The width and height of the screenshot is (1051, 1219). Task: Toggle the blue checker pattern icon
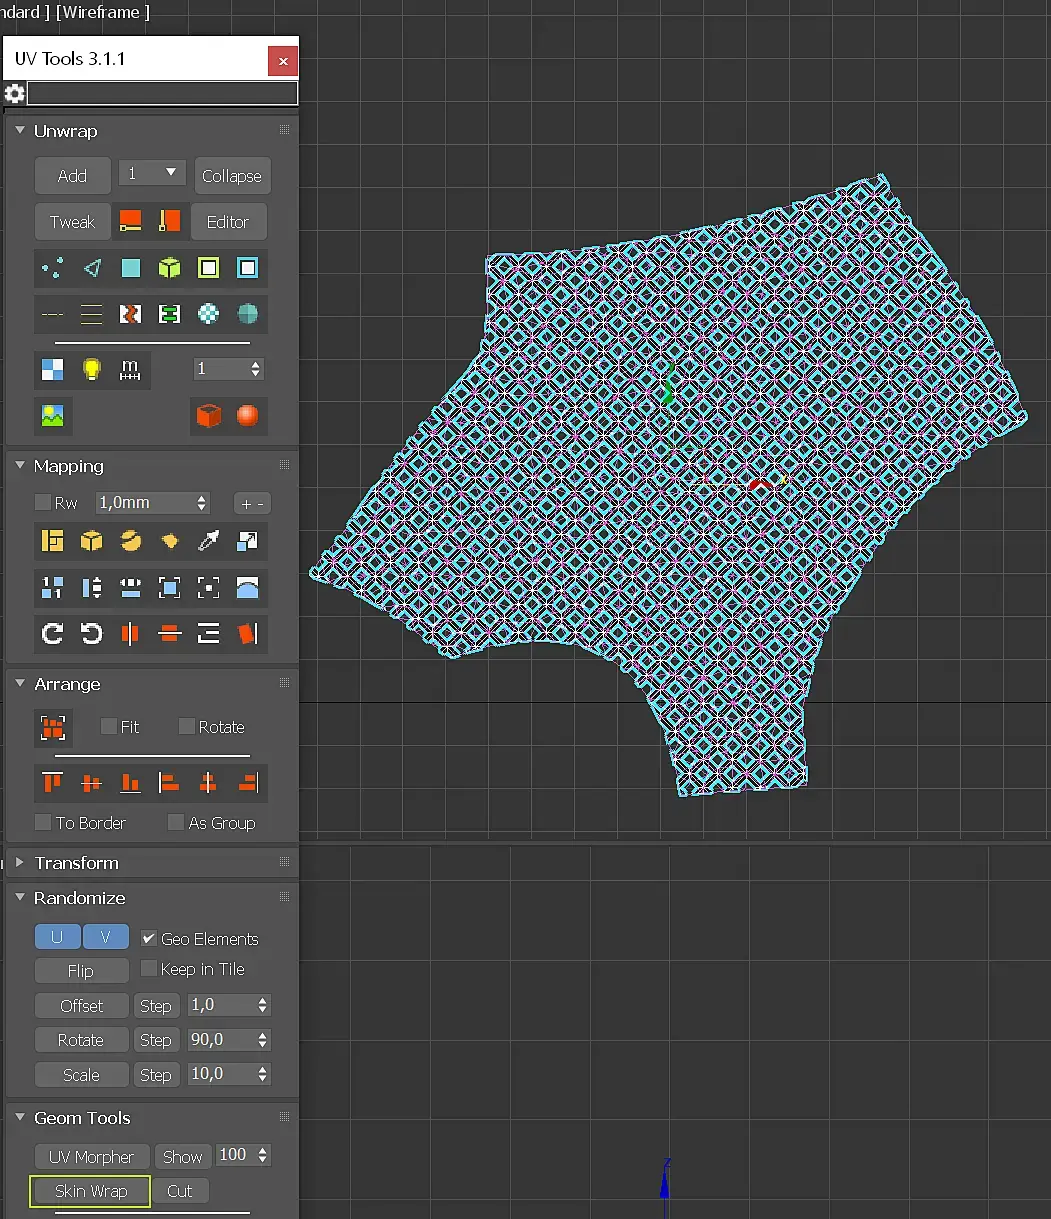53,369
